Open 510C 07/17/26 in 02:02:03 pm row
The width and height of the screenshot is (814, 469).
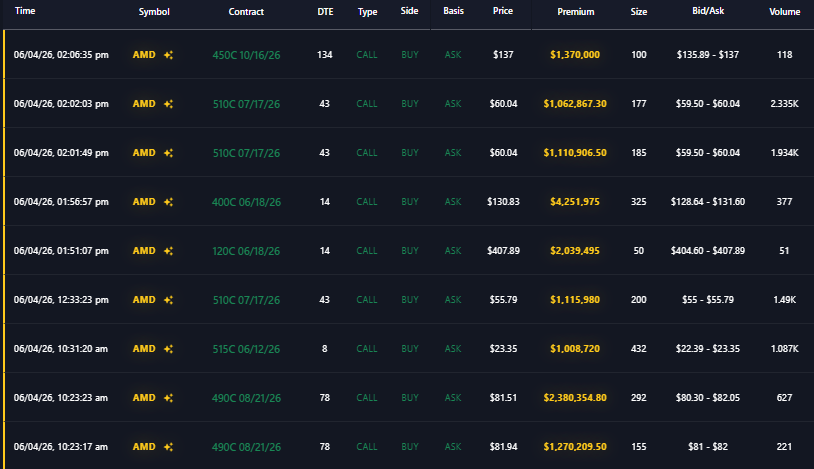tap(246, 104)
